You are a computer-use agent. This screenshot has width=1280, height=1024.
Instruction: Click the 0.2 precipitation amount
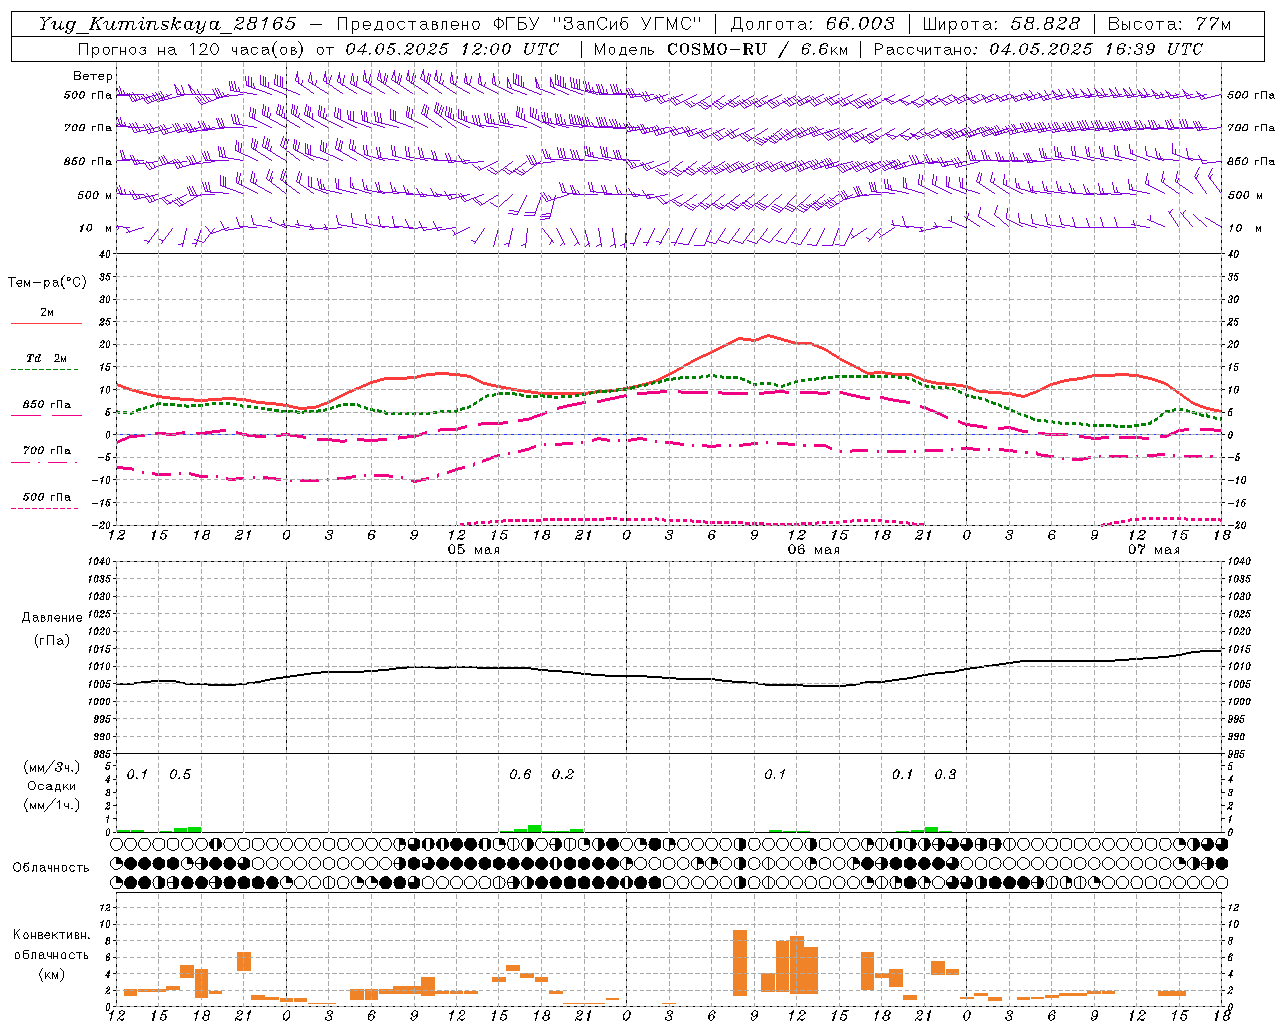click(563, 774)
